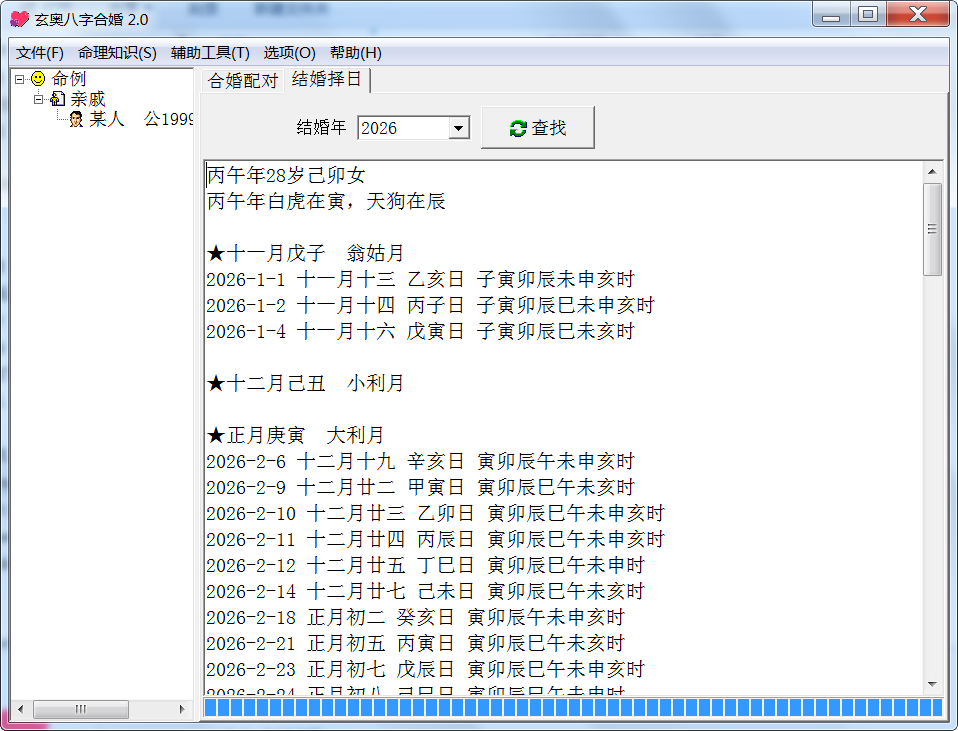The image size is (958, 731).
Task: Click the 亲戚 group icon
Action: pyautogui.click(x=57, y=98)
